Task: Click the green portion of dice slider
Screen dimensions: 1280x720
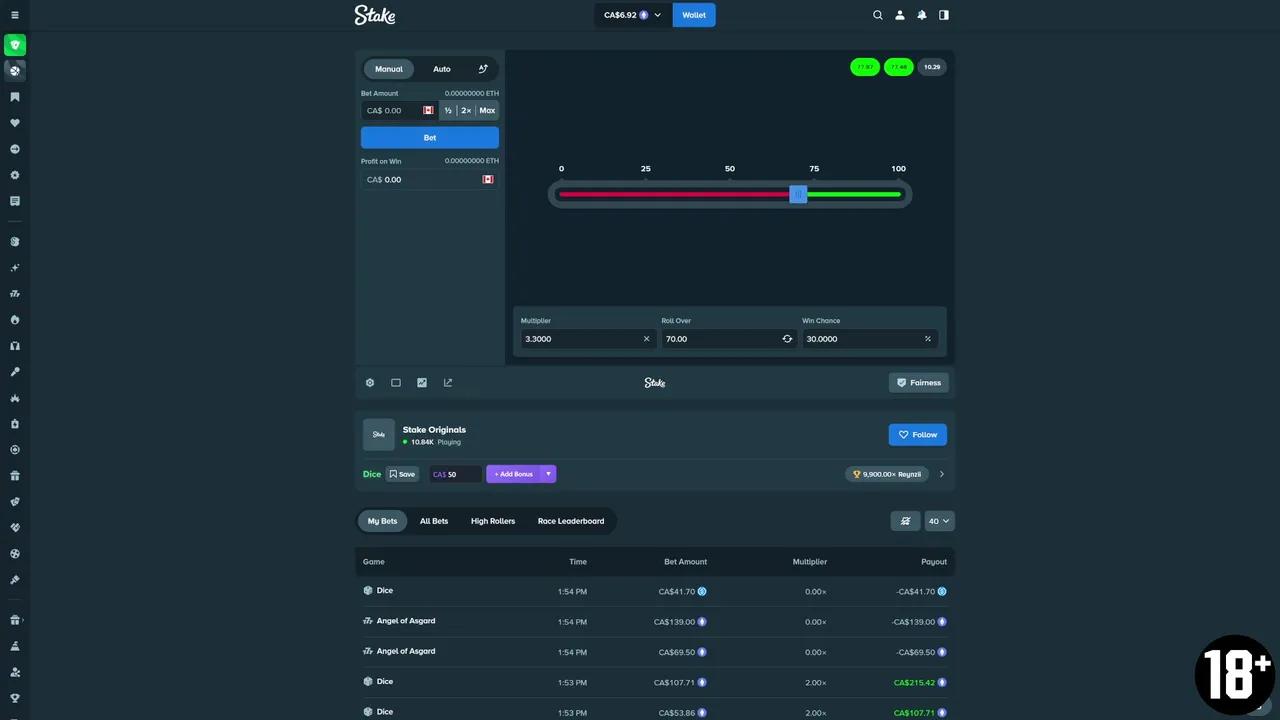Action: pos(854,194)
